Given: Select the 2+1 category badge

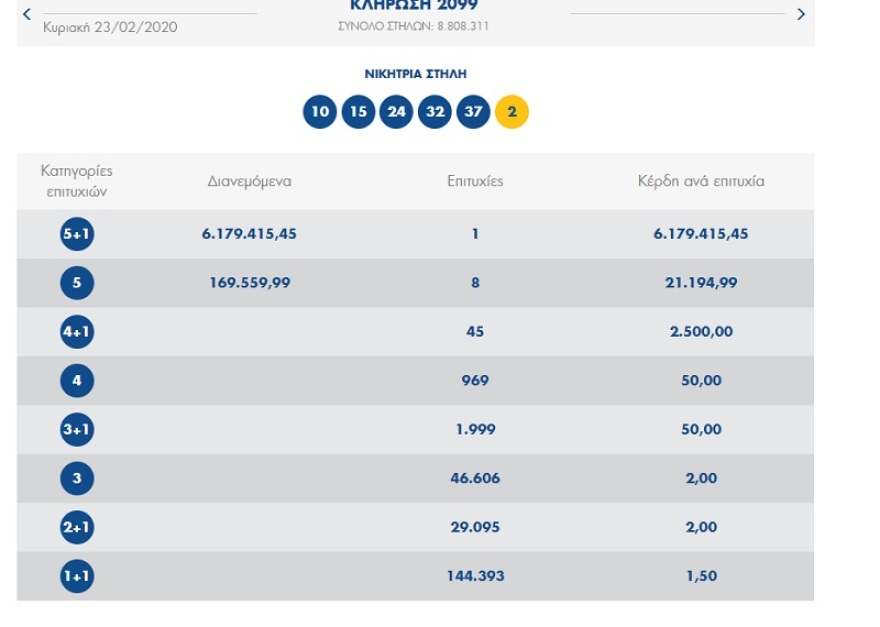Looking at the screenshot, I should (77, 528).
